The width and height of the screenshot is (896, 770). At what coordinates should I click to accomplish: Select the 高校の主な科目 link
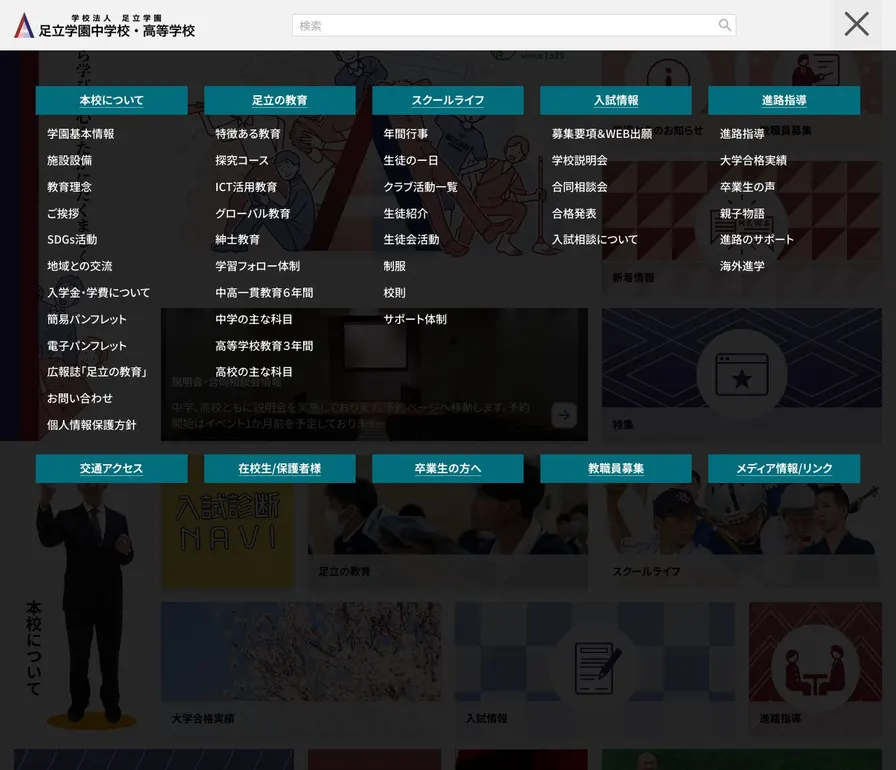click(x=254, y=372)
